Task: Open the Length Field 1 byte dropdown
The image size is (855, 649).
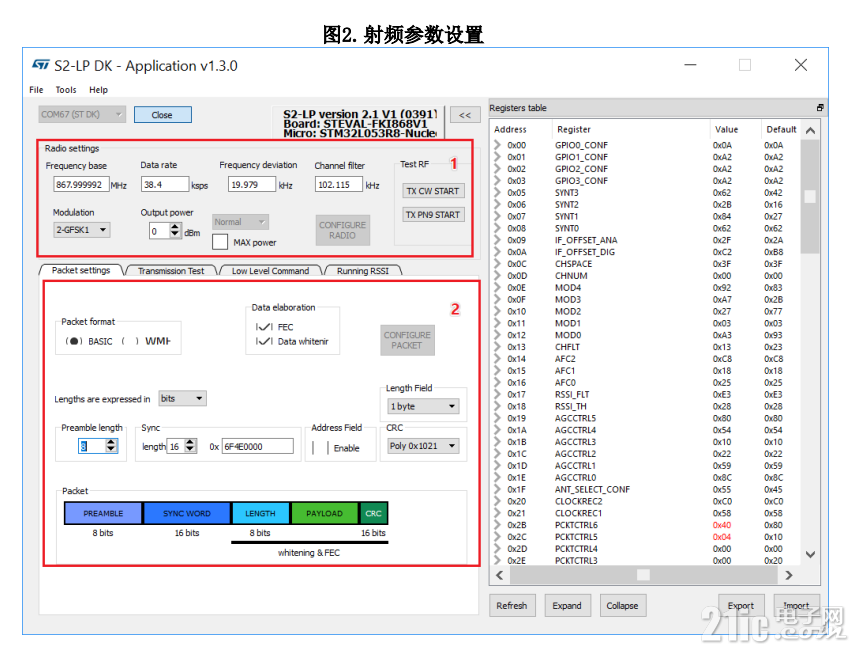Action: (x=423, y=406)
